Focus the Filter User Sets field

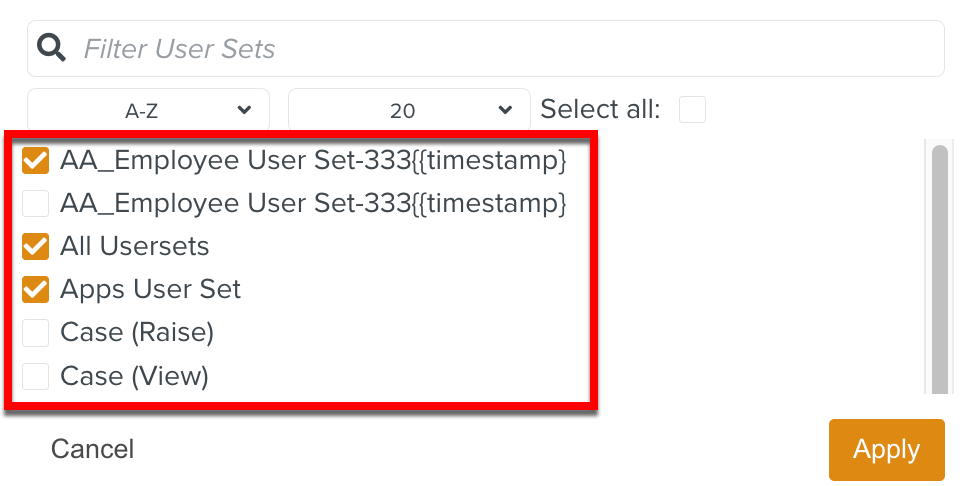(500, 49)
